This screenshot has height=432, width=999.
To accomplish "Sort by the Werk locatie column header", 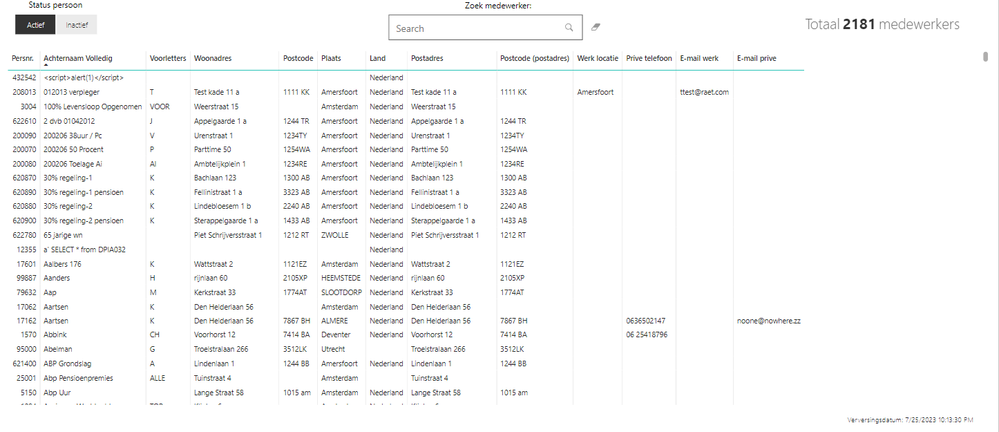I will (x=598, y=58).
